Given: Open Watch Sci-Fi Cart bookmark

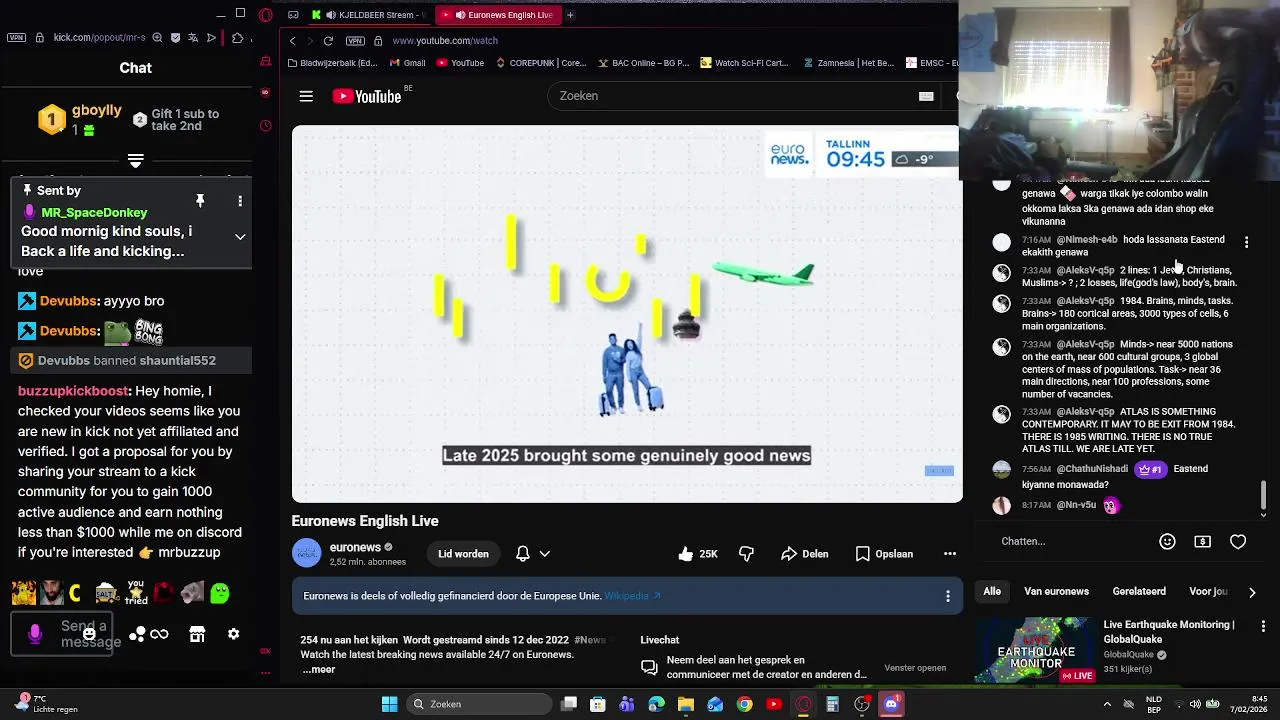Looking at the screenshot, I should coord(744,63).
